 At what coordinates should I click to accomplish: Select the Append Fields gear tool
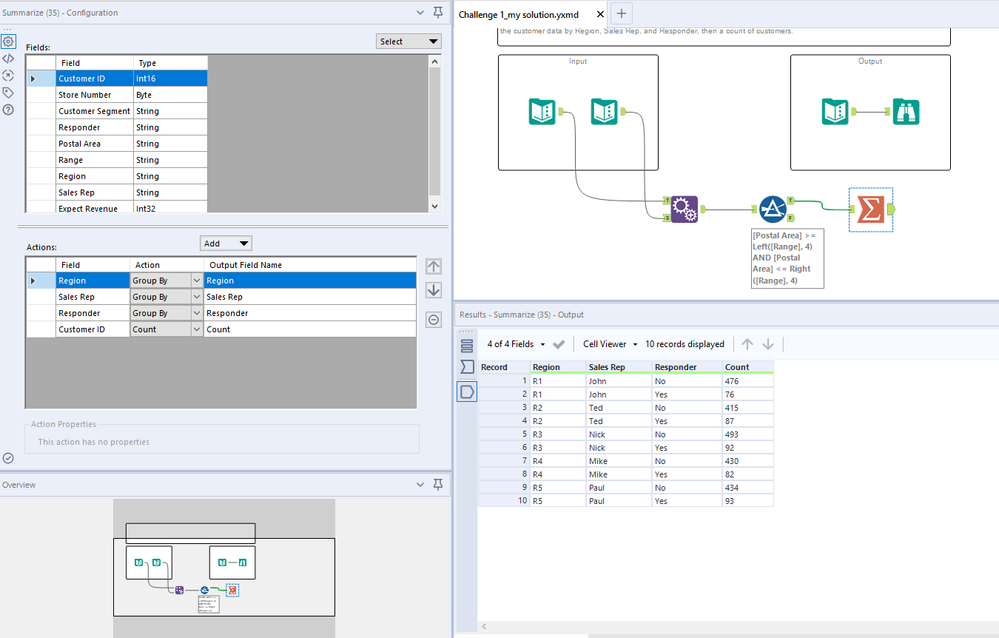(683, 209)
